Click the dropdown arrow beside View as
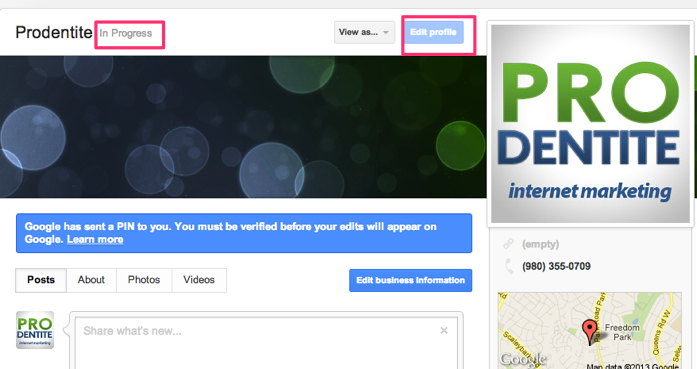Viewport: 697px width, 369px height. point(386,32)
